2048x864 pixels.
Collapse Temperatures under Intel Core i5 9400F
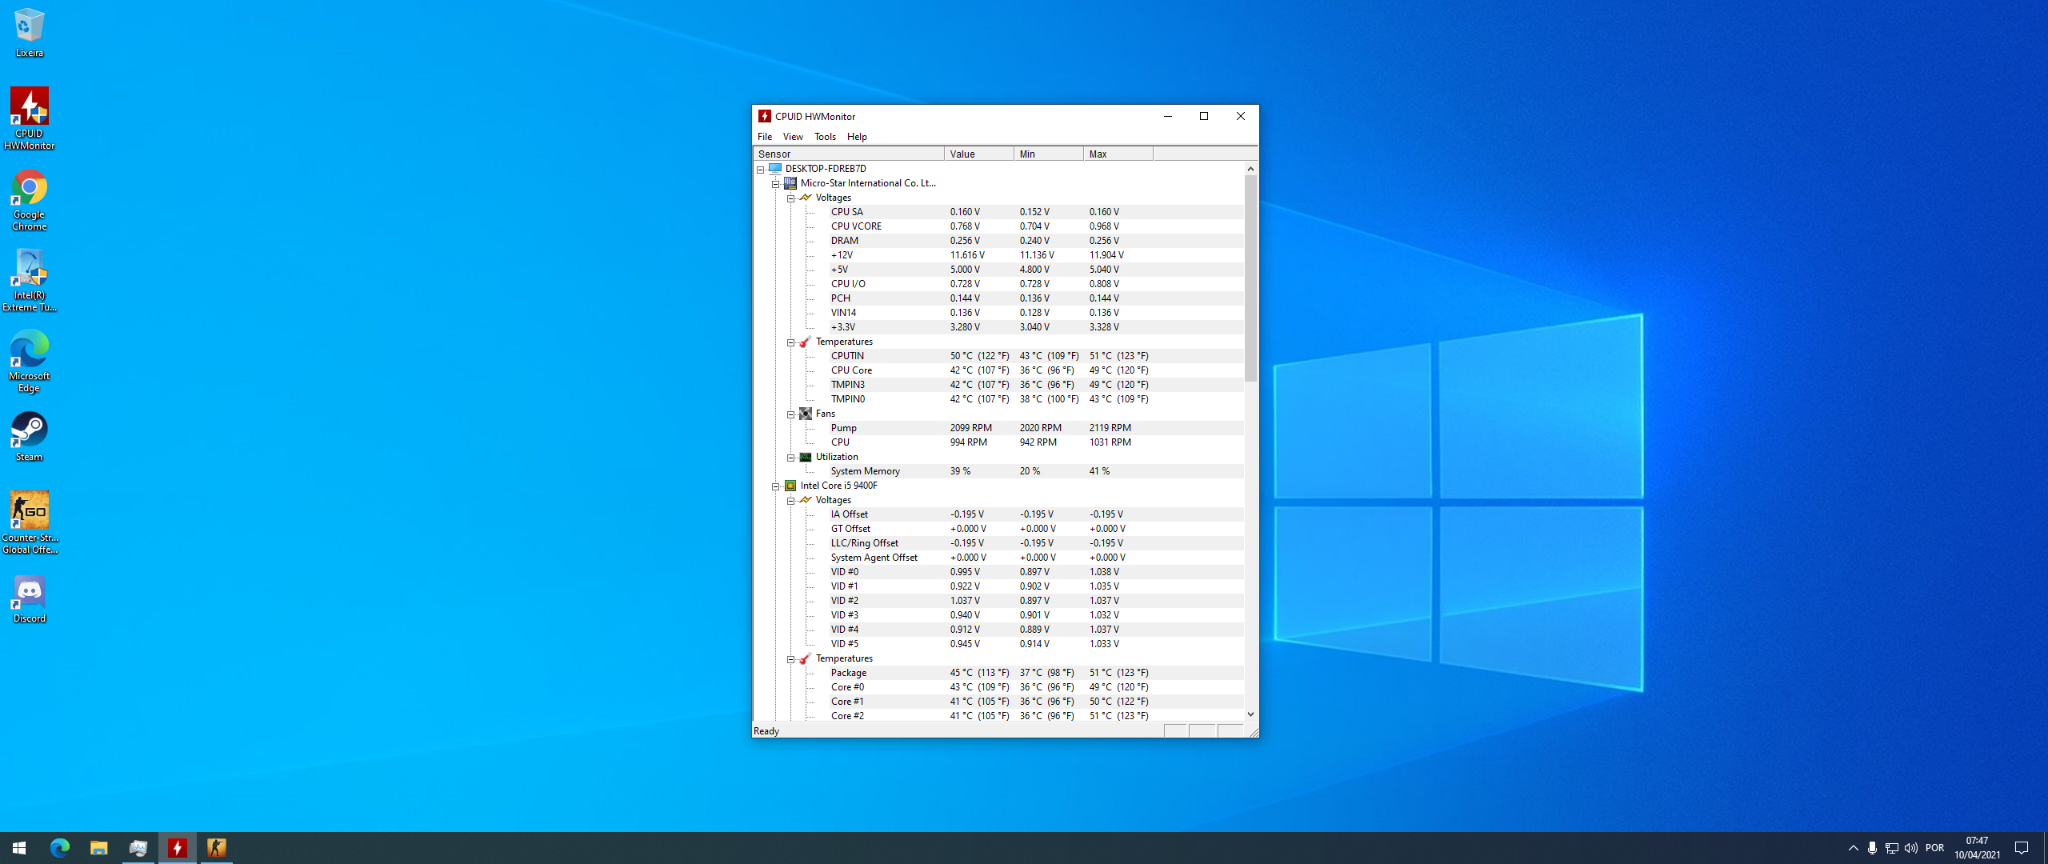[x=790, y=659]
